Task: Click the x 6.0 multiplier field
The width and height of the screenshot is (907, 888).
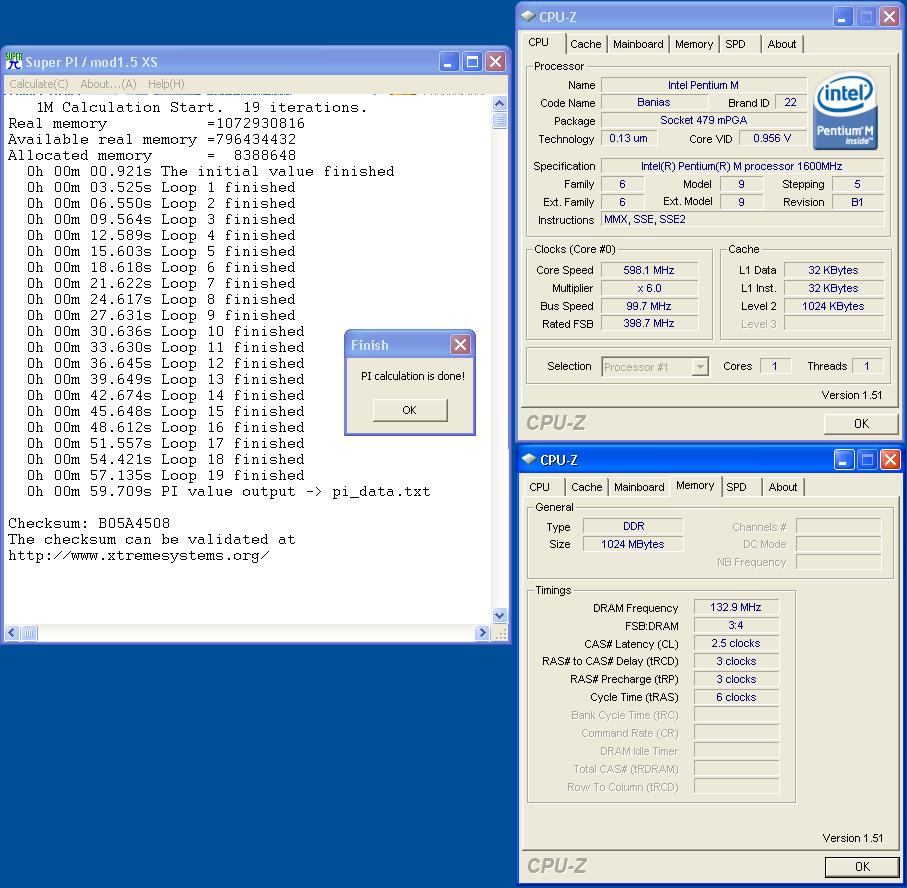Action: pos(649,288)
